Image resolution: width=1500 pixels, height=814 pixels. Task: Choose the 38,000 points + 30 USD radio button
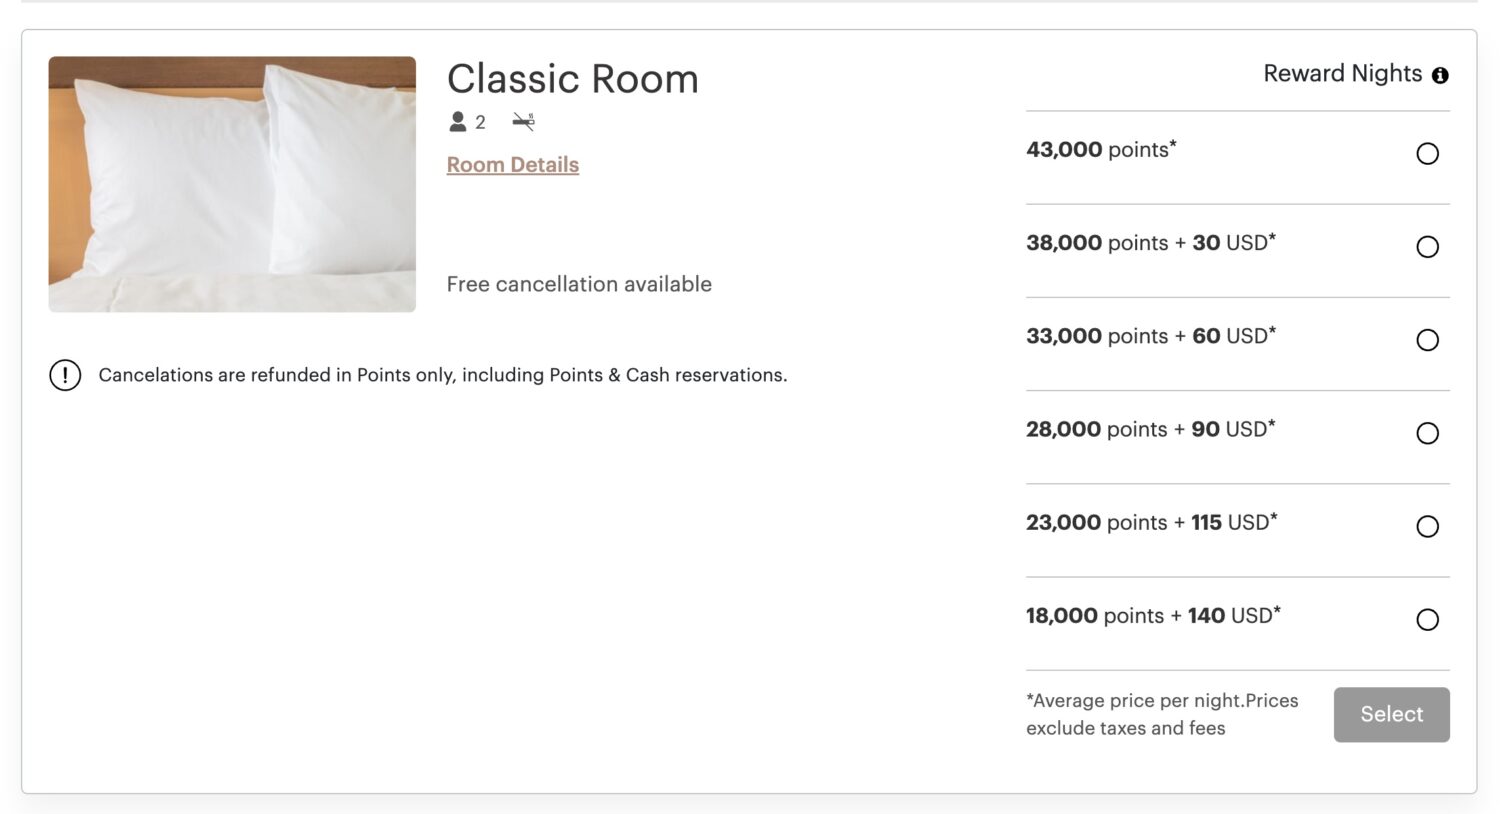tap(1427, 246)
